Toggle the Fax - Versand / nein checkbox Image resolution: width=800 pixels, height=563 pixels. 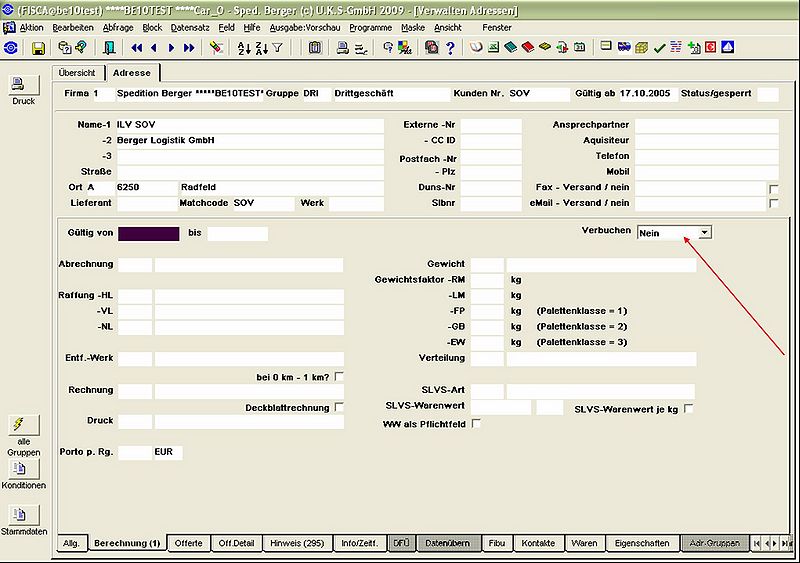(773, 189)
